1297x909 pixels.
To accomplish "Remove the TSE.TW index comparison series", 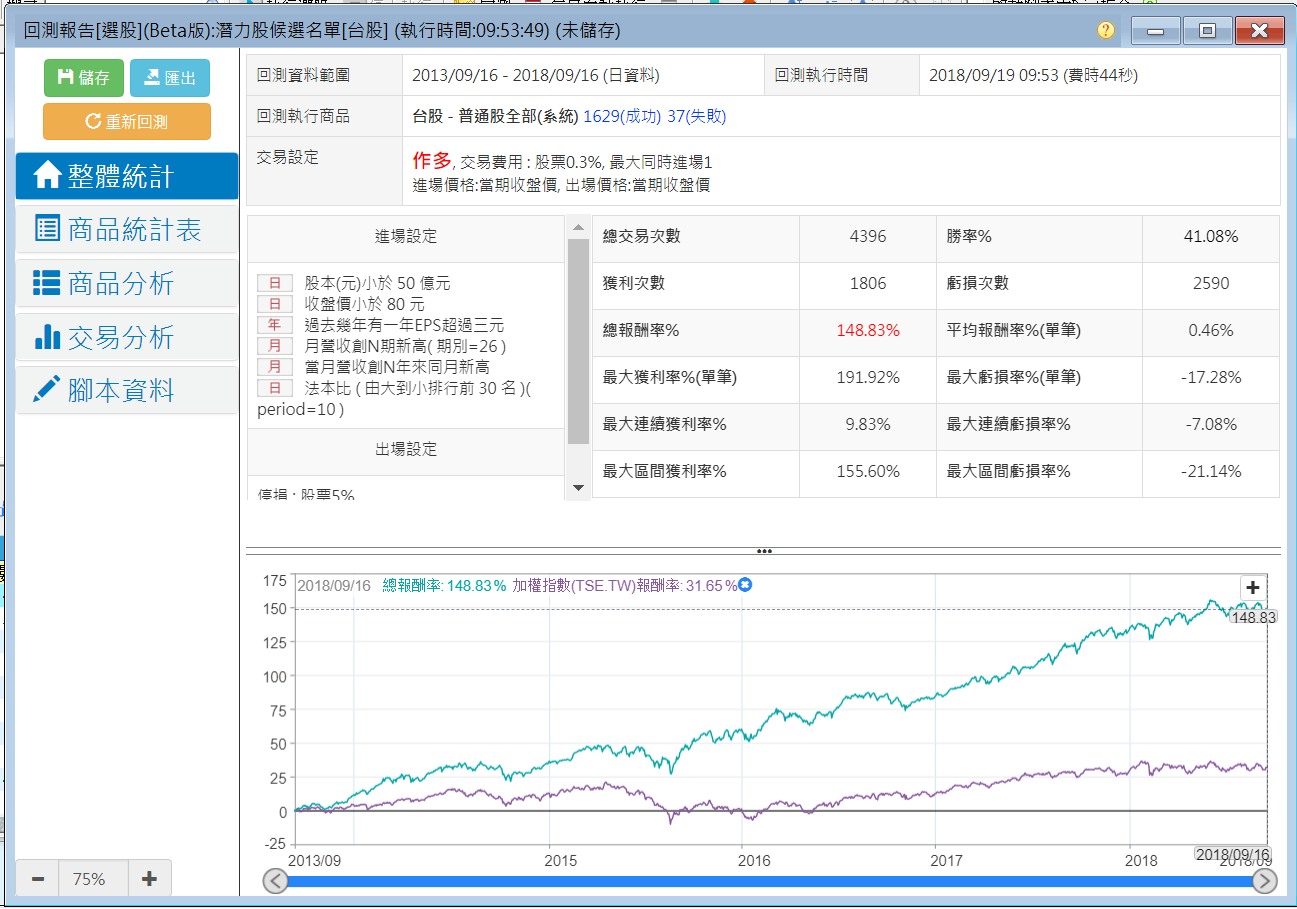I will click(745, 585).
